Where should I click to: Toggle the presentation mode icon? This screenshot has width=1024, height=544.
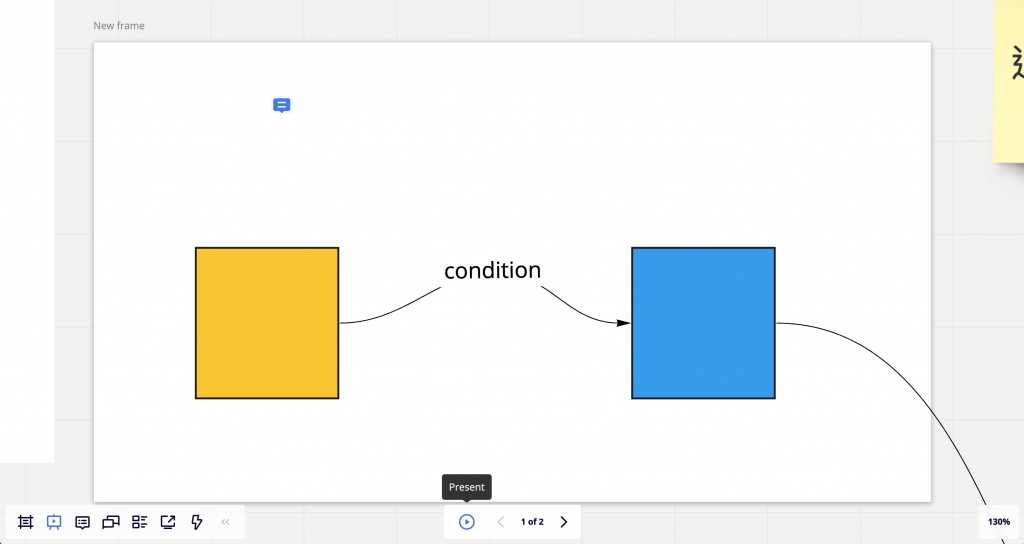[54, 522]
